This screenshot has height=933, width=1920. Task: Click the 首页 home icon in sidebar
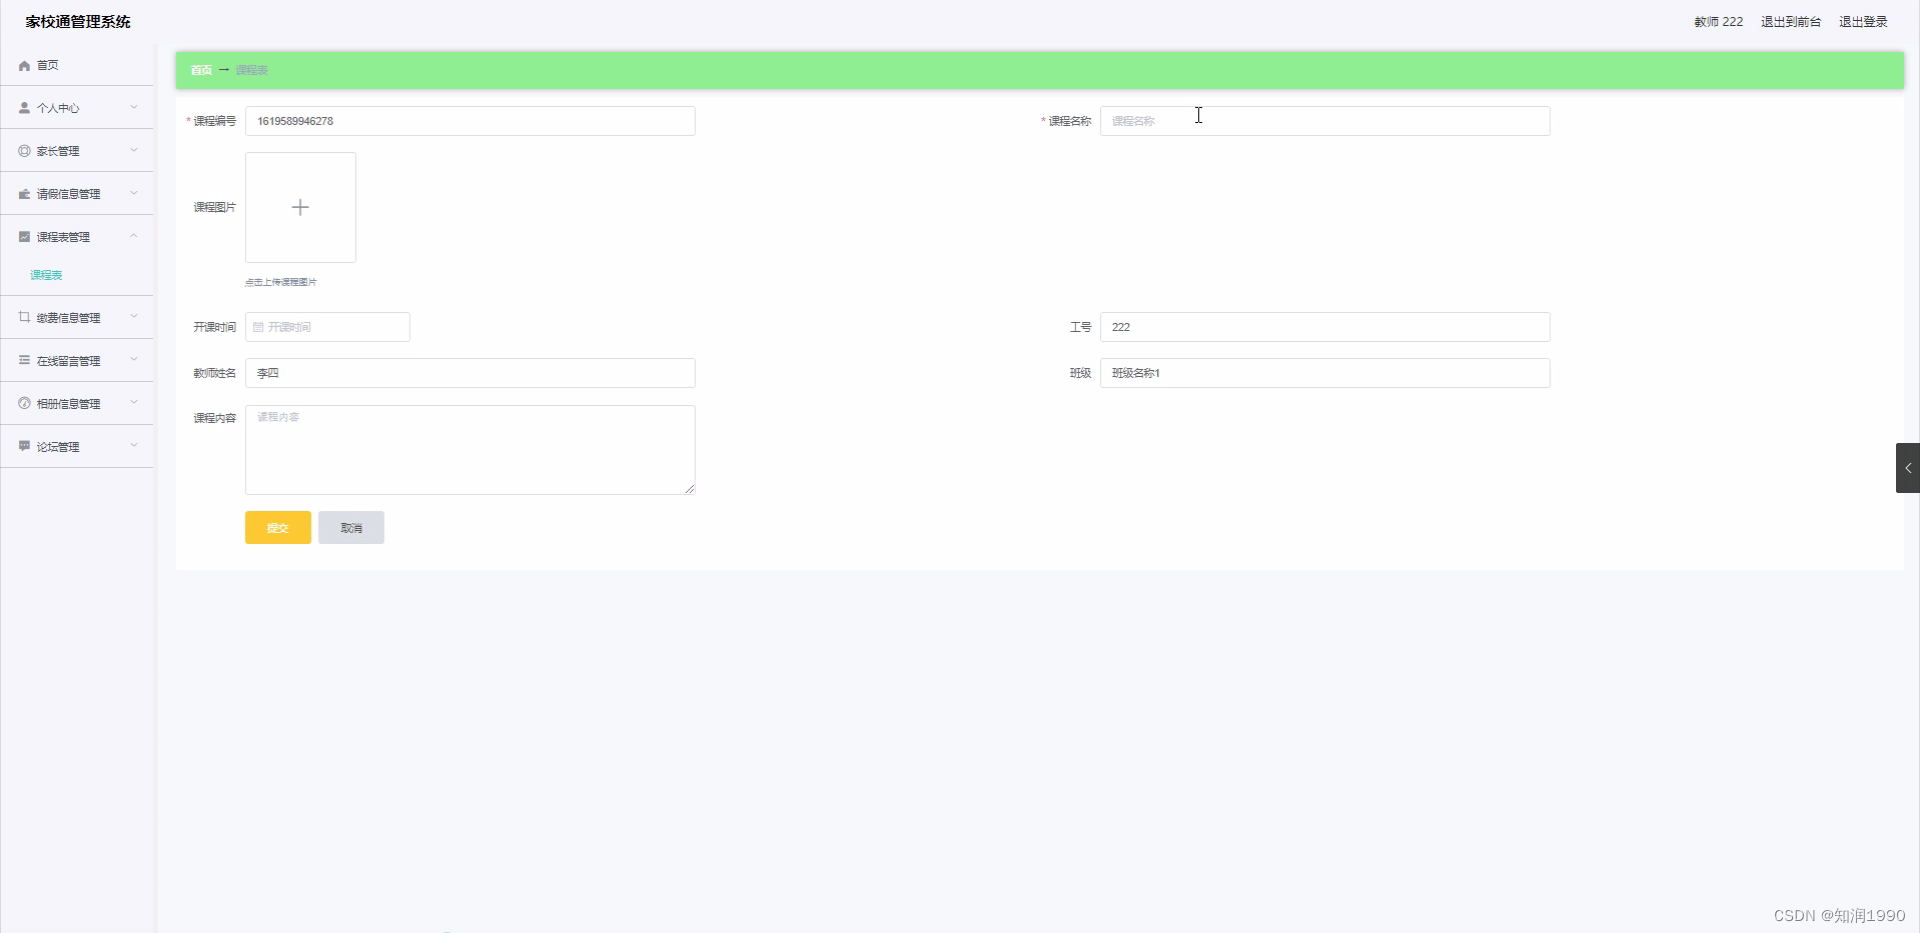point(23,65)
